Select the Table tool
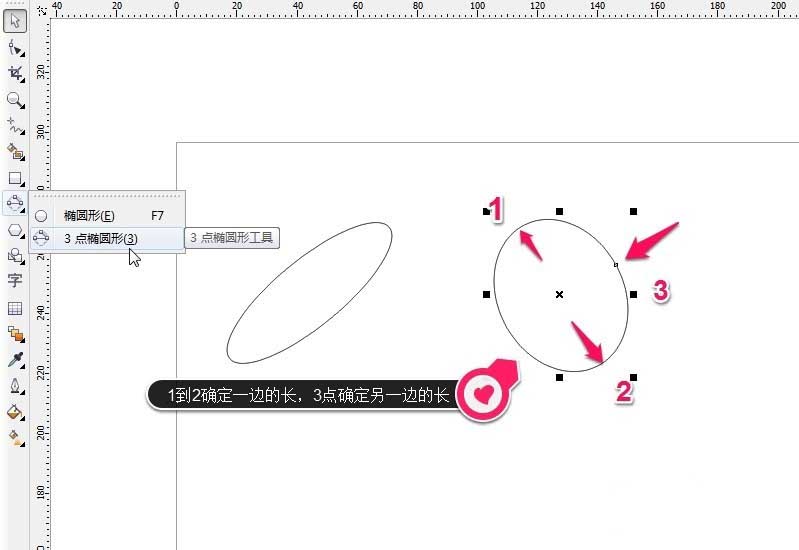Image resolution: width=799 pixels, height=550 pixels. pos(15,308)
